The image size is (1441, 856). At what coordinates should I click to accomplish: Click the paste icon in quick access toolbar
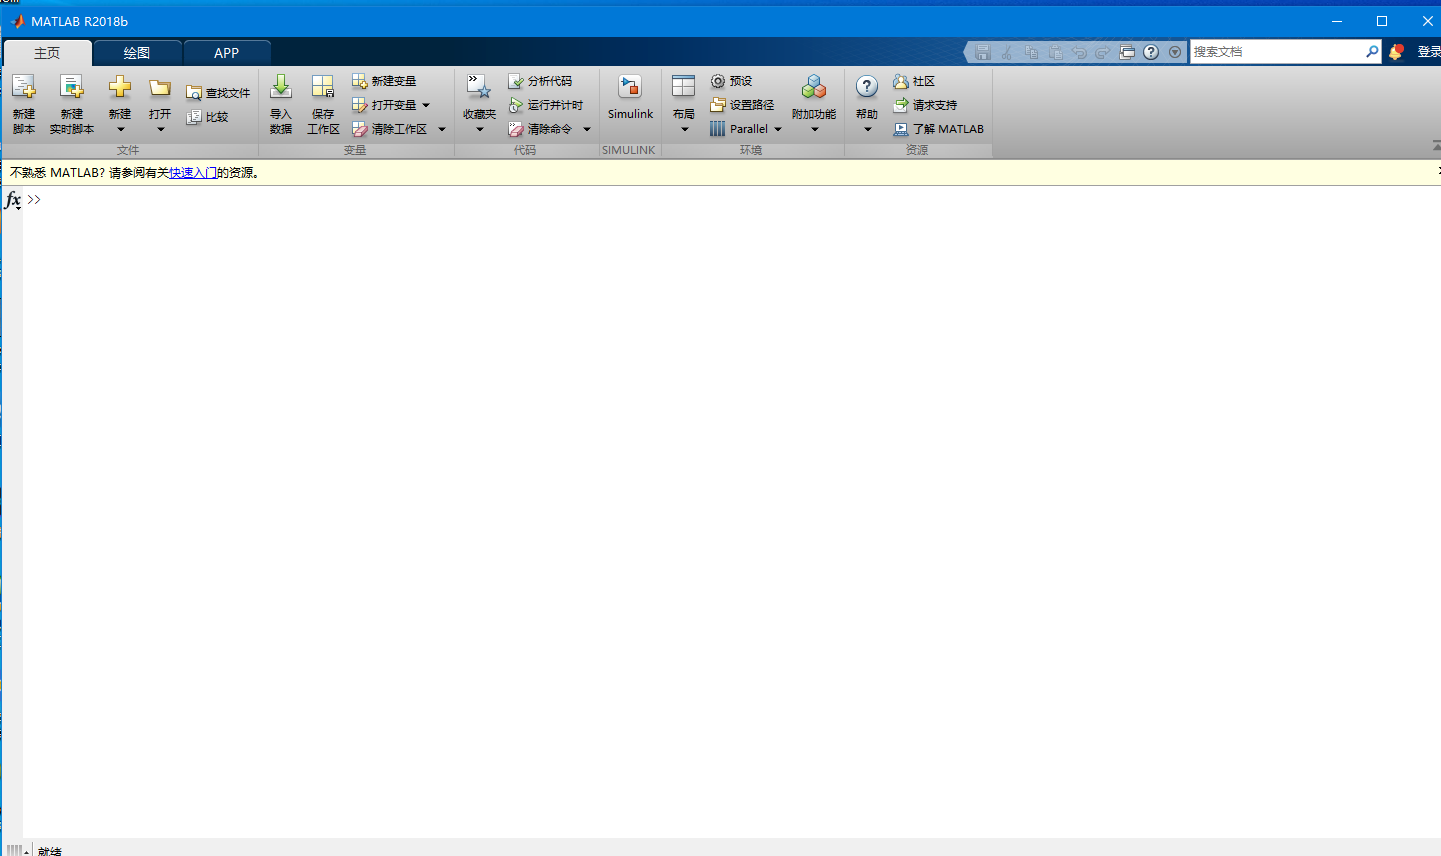1055,52
